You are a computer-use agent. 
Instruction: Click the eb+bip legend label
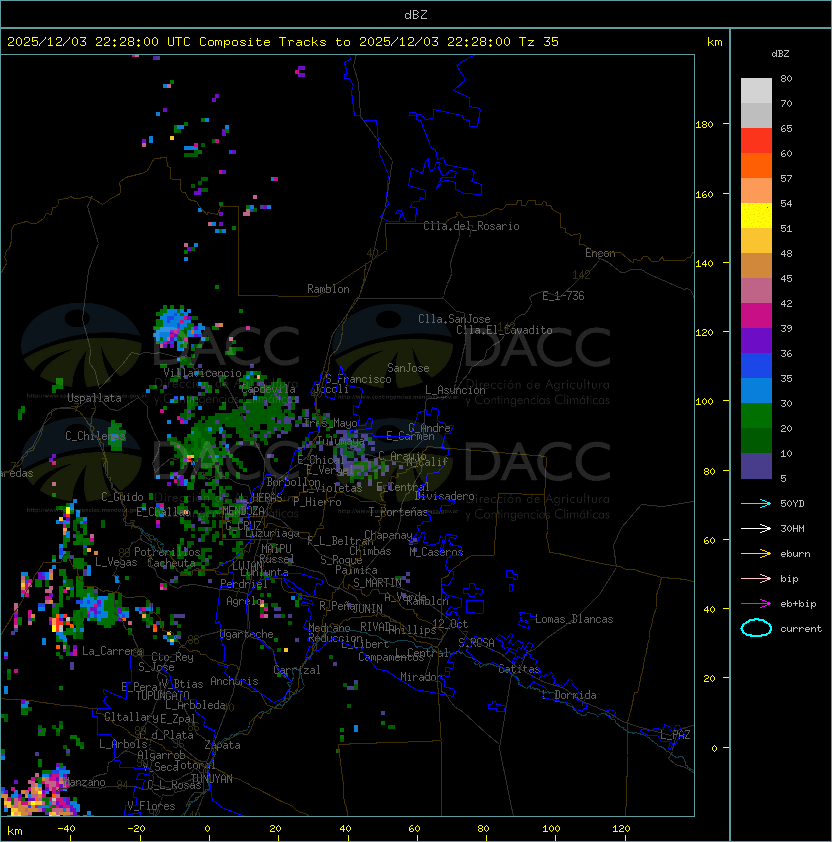[798, 604]
